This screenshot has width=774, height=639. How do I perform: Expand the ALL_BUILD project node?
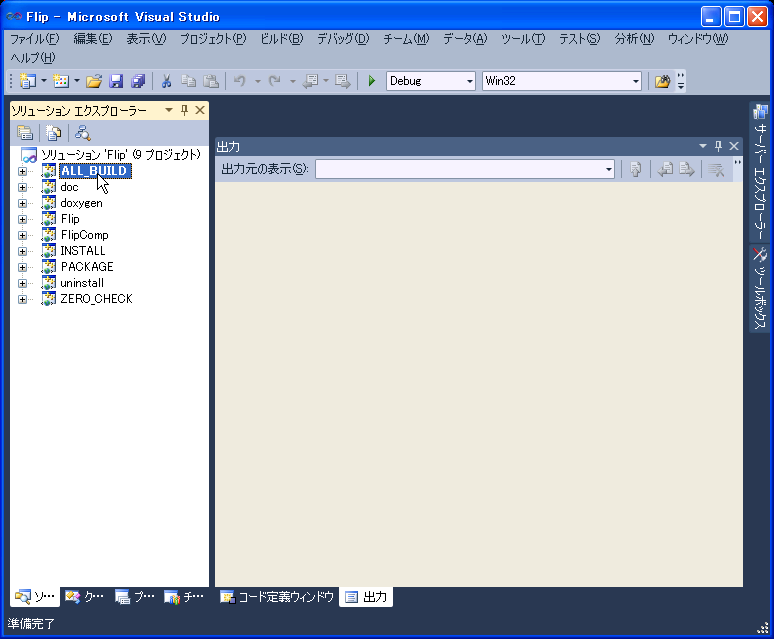22,171
